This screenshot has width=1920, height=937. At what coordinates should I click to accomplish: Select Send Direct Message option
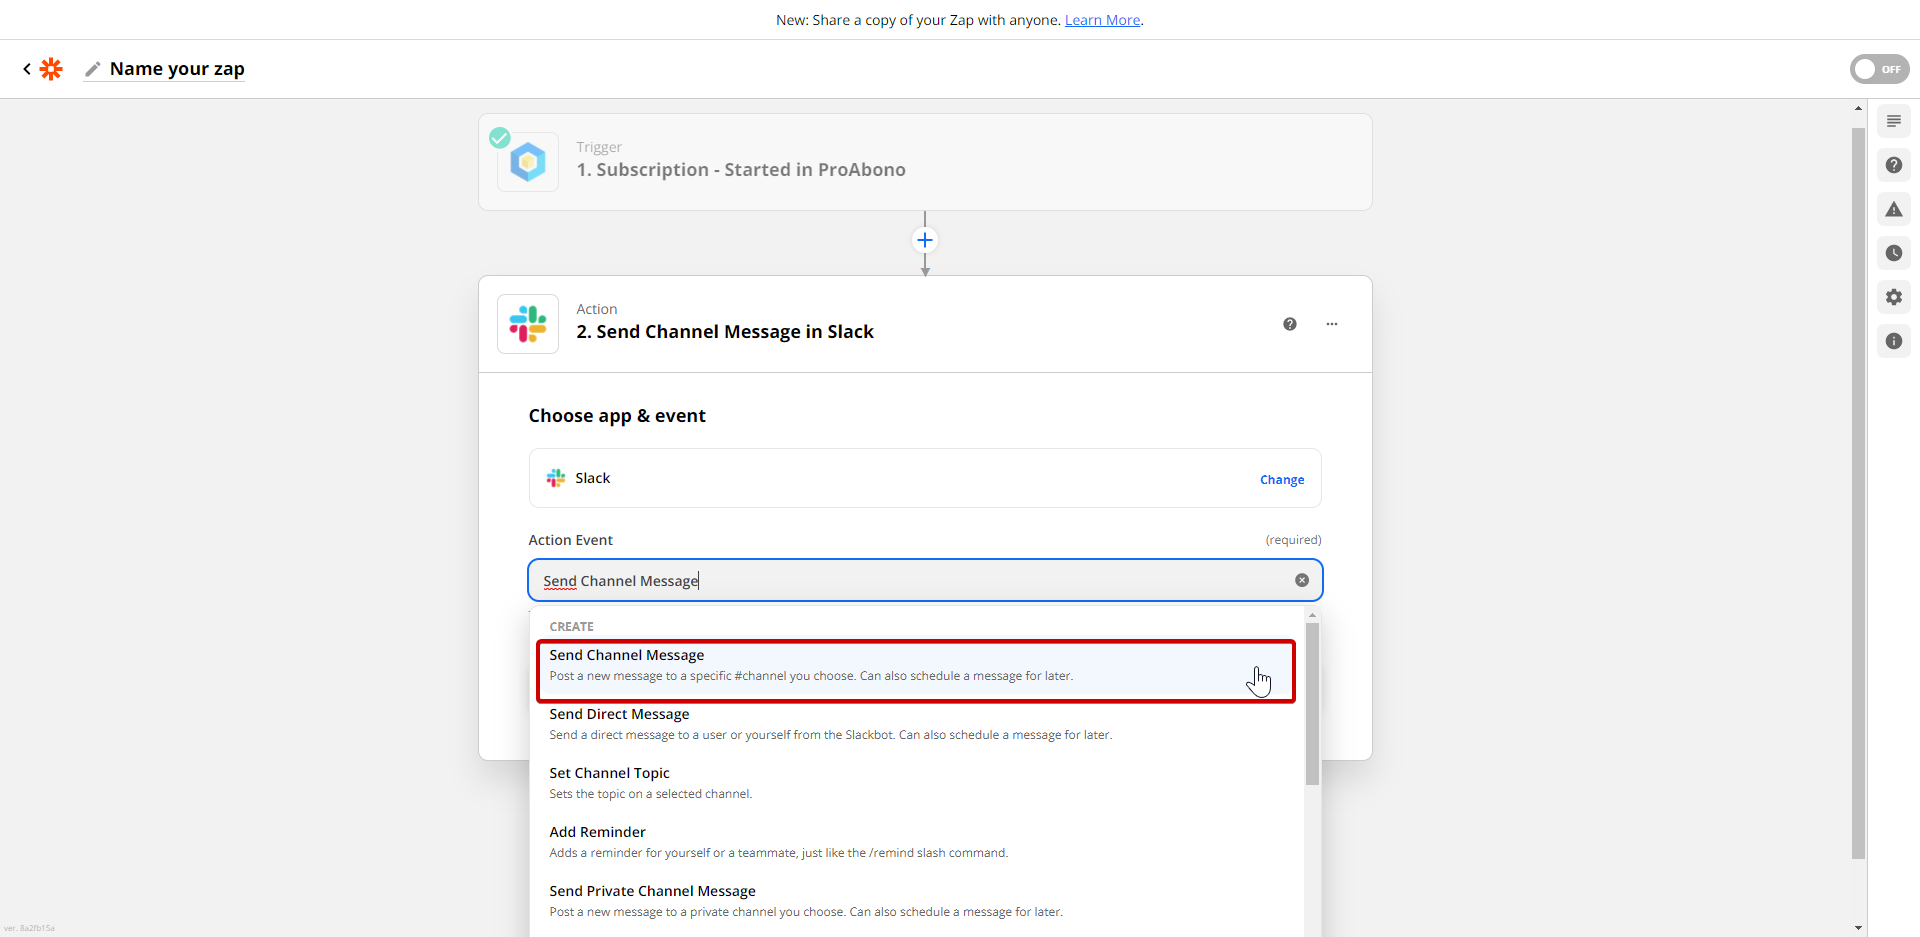(916, 724)
